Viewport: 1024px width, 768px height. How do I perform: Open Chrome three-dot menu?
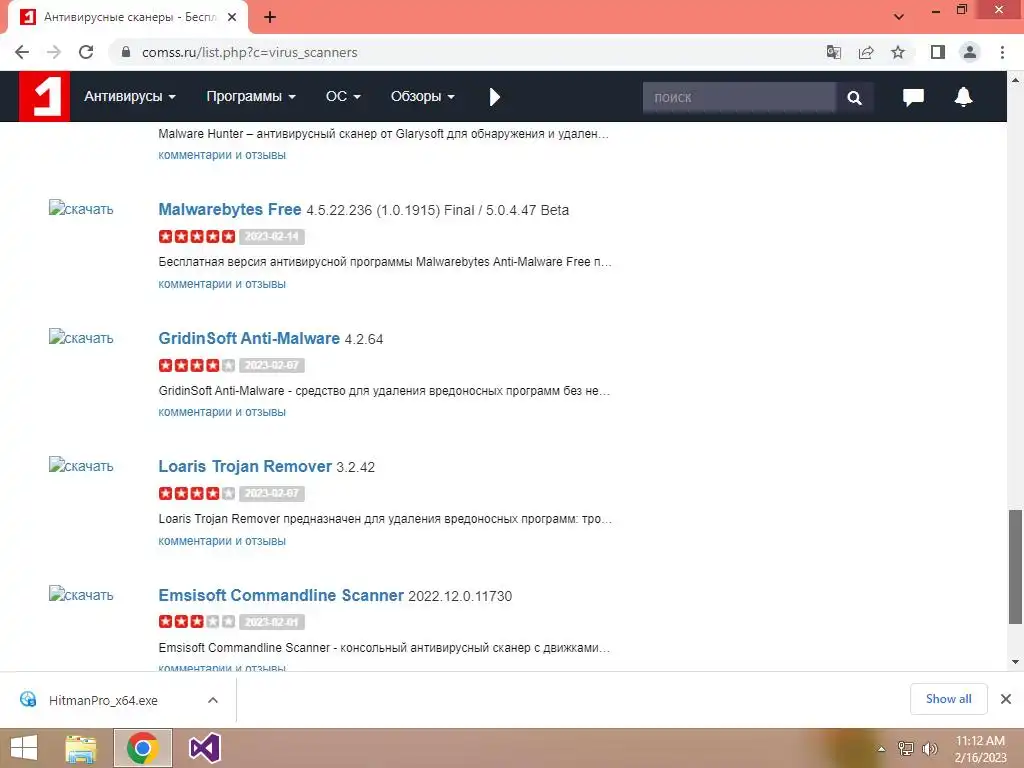[x=1002, y=52]
